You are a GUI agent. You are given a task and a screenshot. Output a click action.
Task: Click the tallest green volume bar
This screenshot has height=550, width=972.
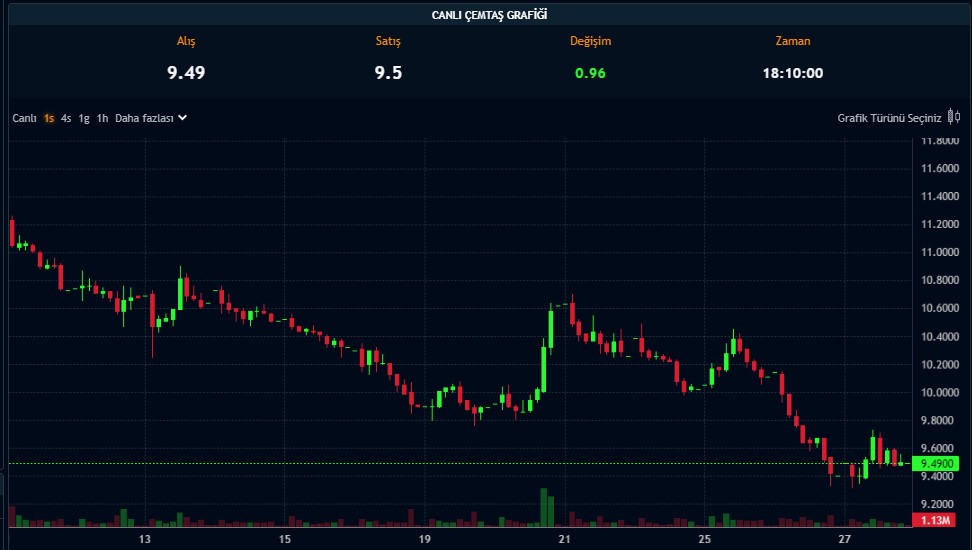coord(543,507)
